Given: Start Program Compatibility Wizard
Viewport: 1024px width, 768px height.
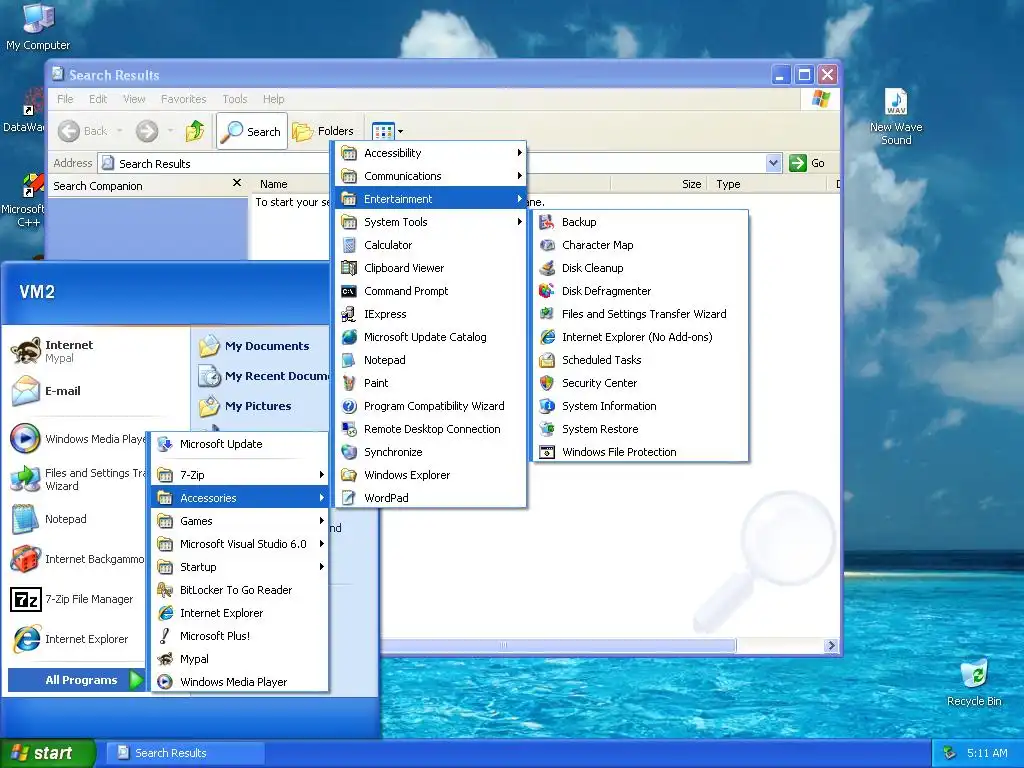Looking at the screenshot, I should 430,406.
